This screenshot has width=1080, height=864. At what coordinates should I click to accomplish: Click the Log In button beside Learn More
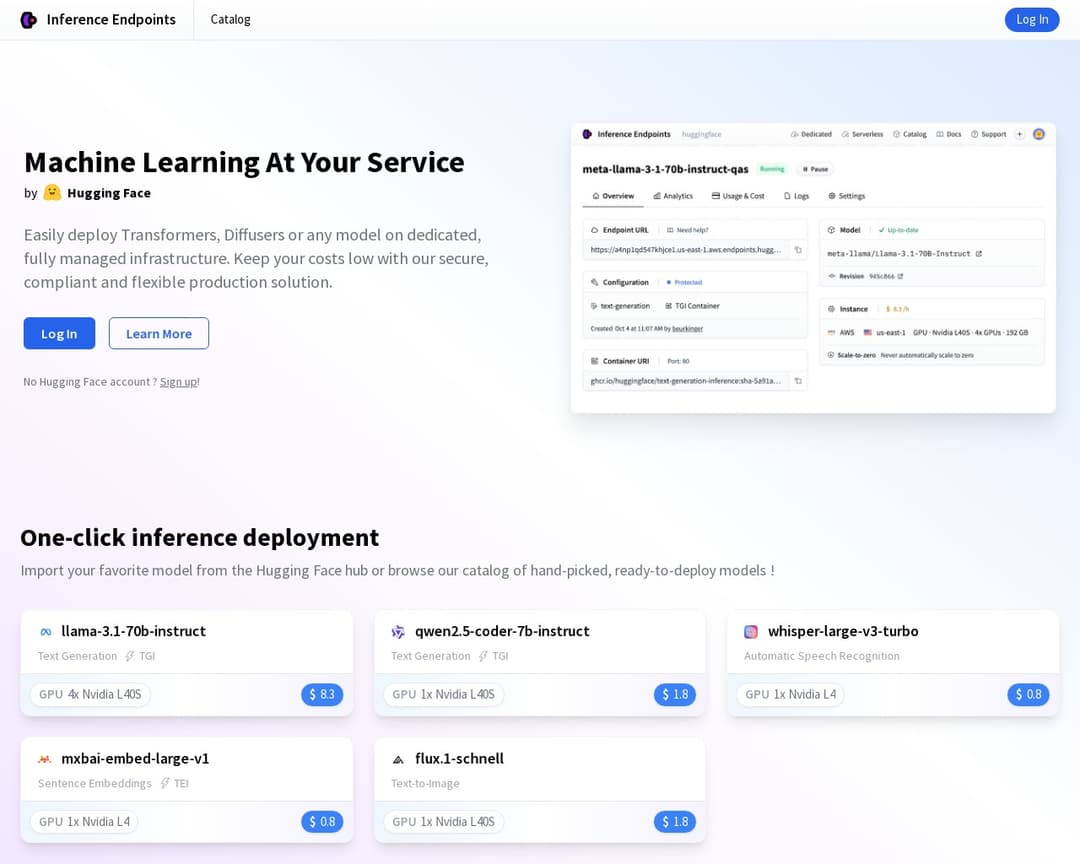59,333
